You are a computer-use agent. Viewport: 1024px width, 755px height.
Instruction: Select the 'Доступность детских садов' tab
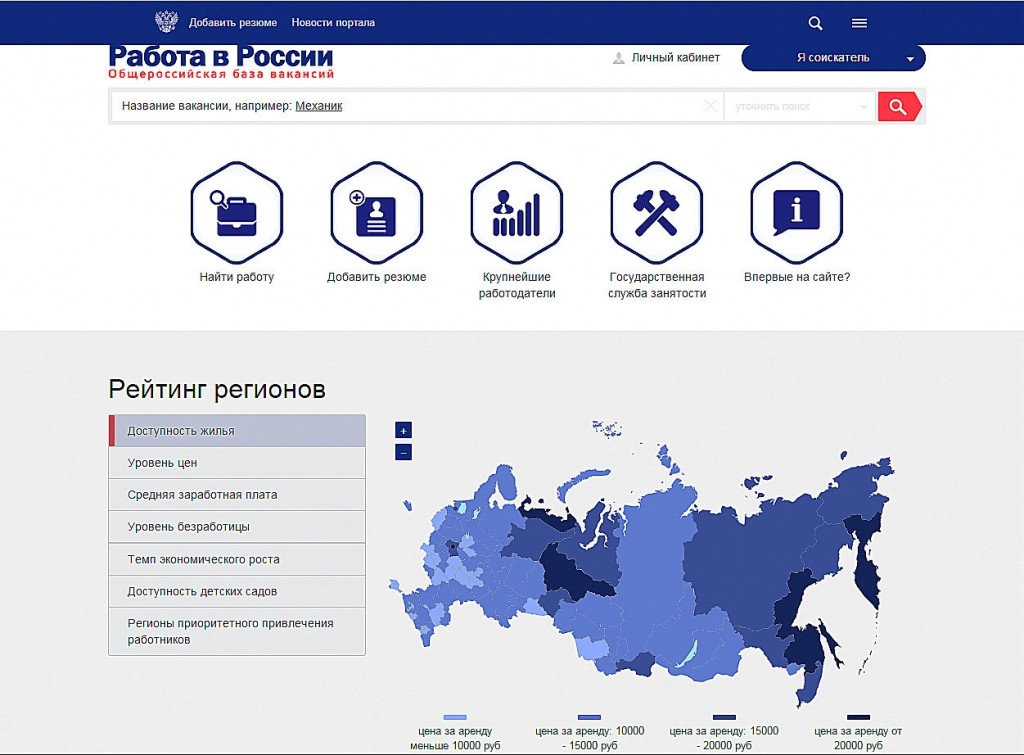pos(237,591)
